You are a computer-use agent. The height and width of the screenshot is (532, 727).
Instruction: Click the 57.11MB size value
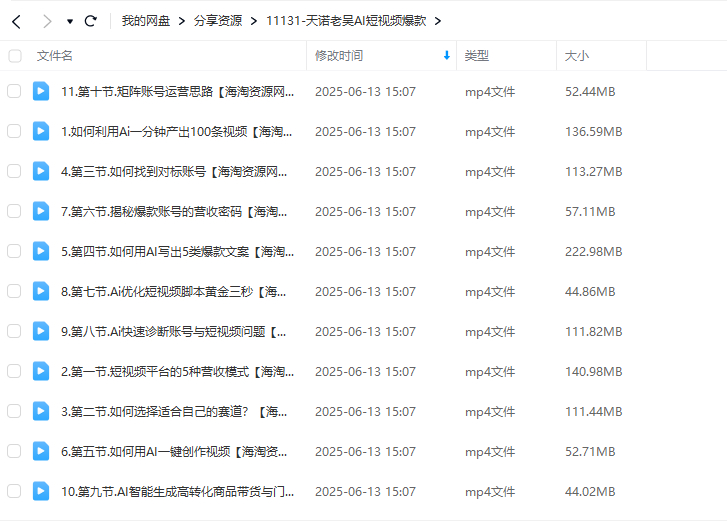[590, 212]
